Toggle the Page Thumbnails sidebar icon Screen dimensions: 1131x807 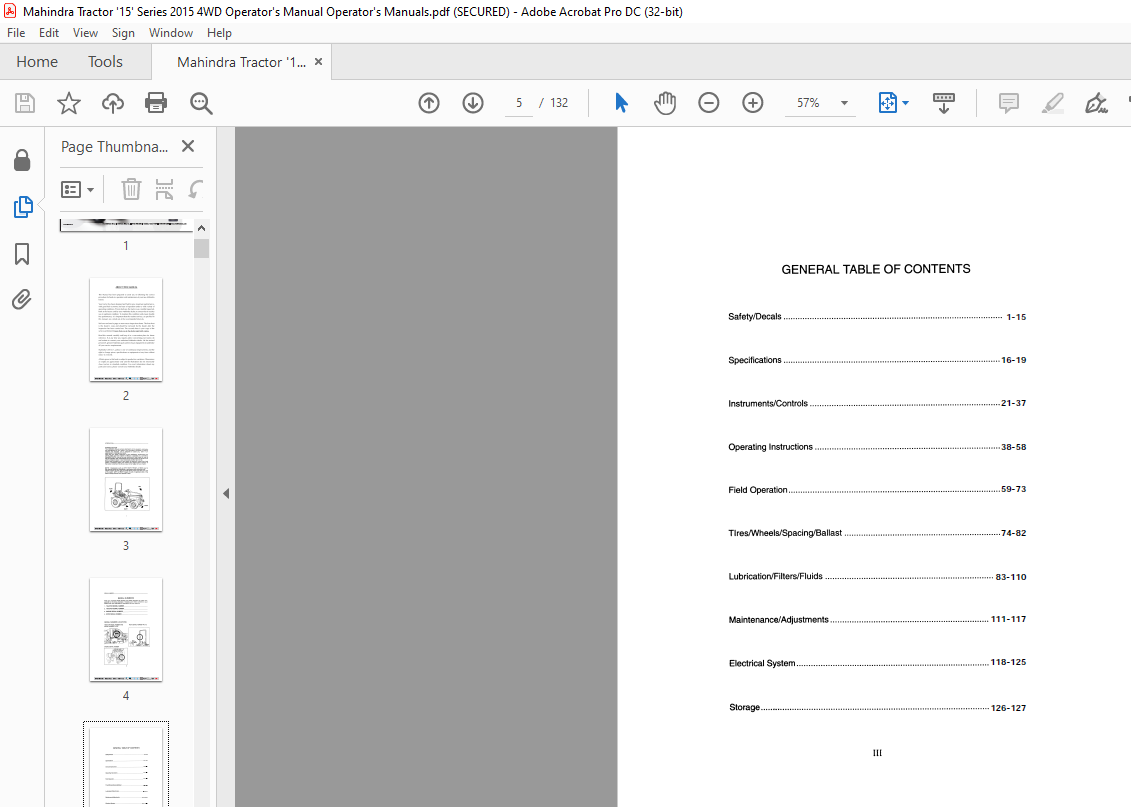coord(23,207)
